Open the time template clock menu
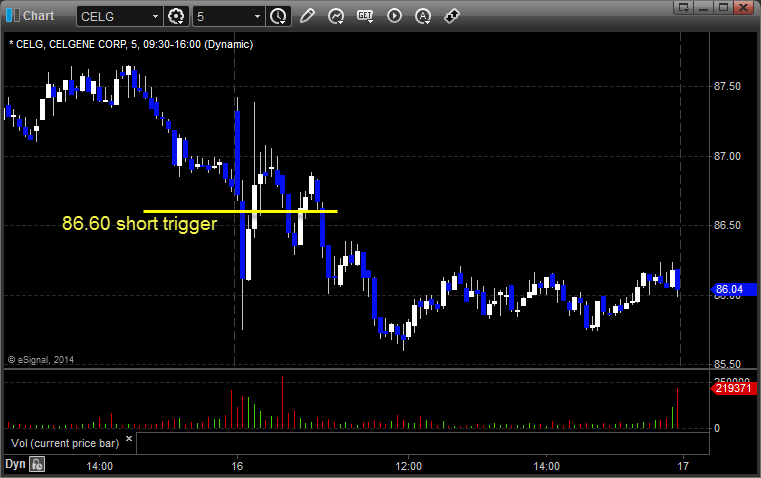The width and height of the screenshot is (761, 478). point(279,16)
